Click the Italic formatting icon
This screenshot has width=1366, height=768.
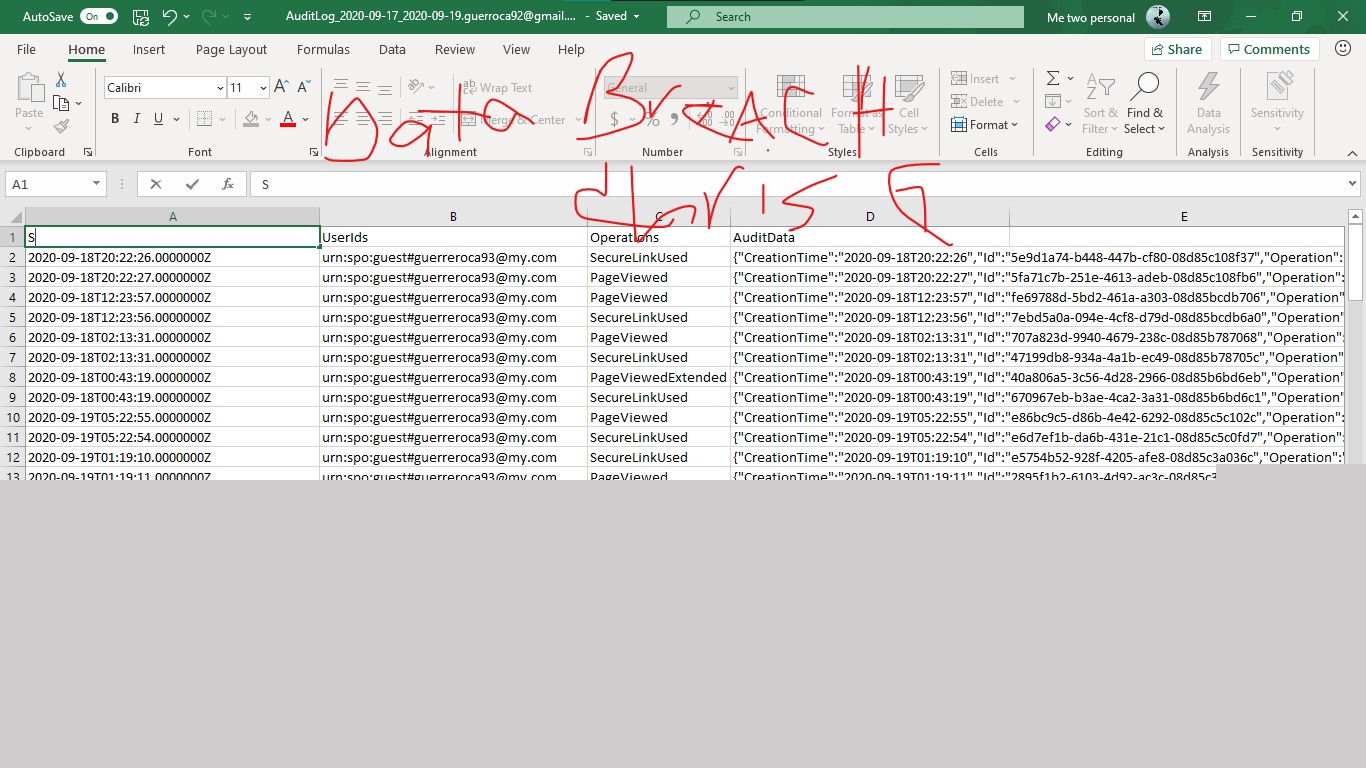click(137, 119)
